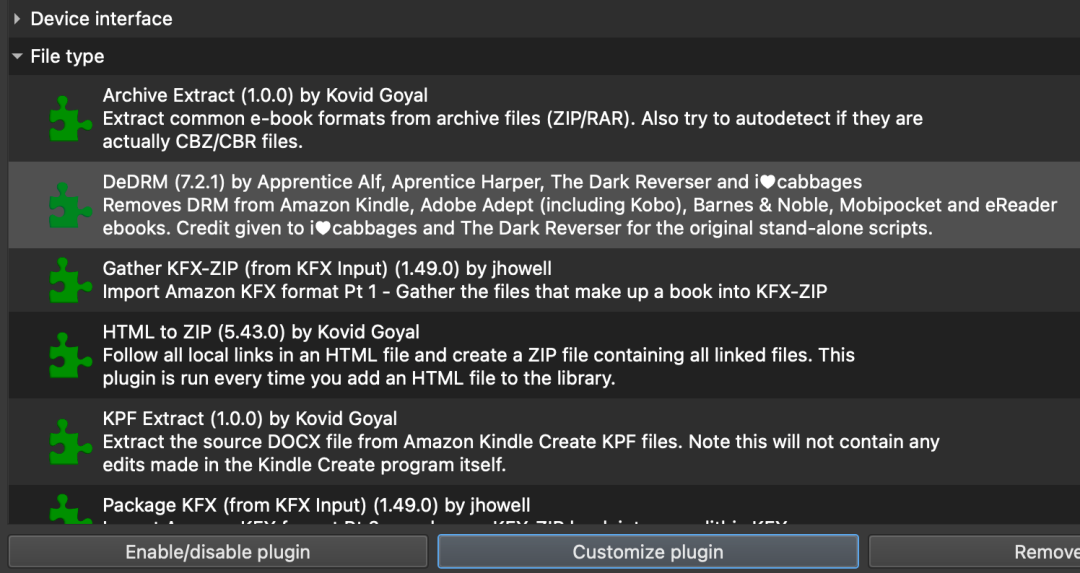1080x573 pixels.
Task: Click the Enable/disable plugin button
Action: click(x=218, y=552)
